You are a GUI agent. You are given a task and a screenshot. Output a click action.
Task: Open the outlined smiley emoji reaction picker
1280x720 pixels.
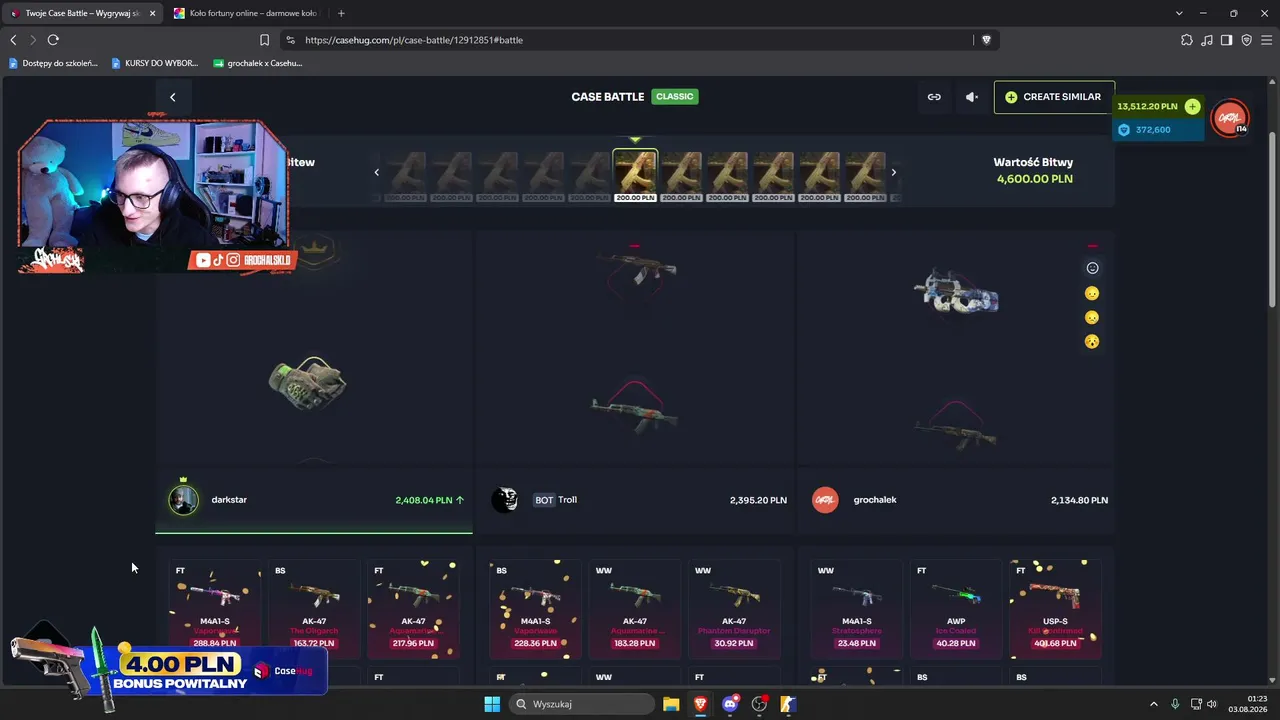pyautogui.click(x=1092, y=268)
